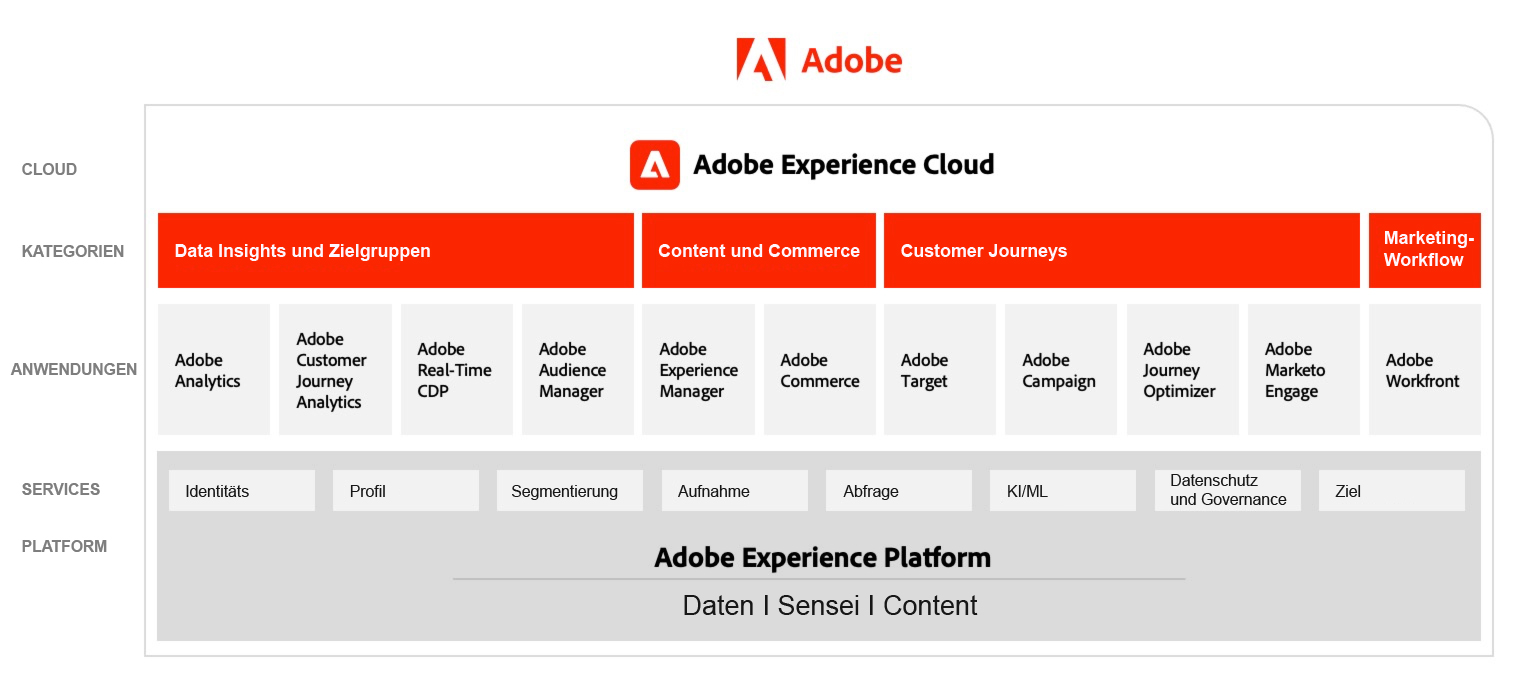Screen dimensions: 1513x685
Task: Click the ANWENDUNGEN row label
Action: tap(74, 370)
